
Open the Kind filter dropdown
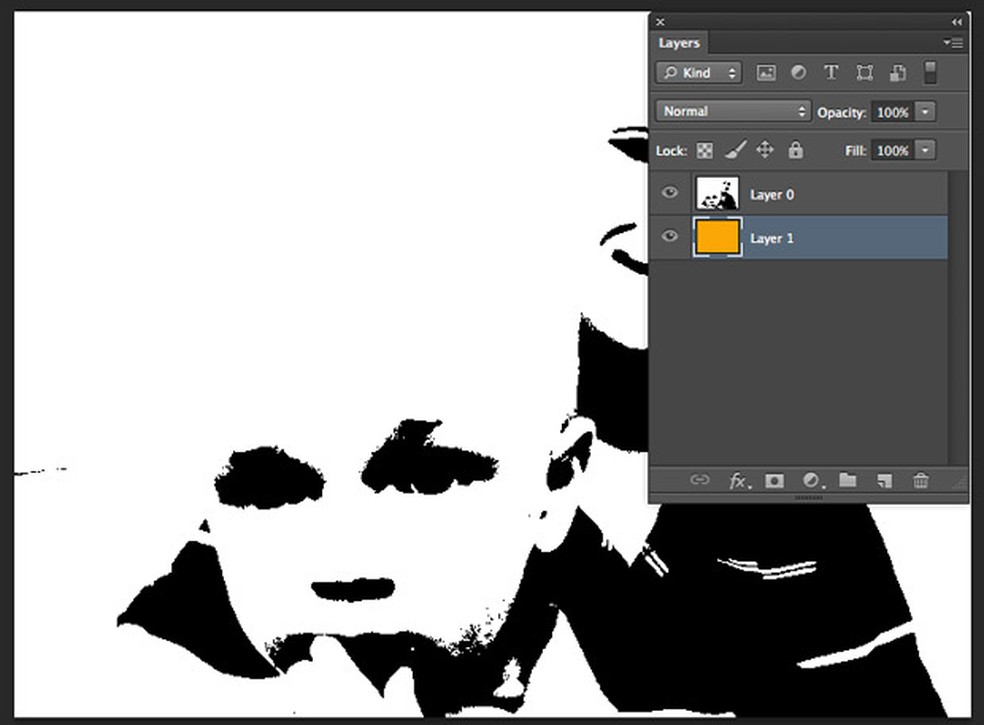click(698, 72)
